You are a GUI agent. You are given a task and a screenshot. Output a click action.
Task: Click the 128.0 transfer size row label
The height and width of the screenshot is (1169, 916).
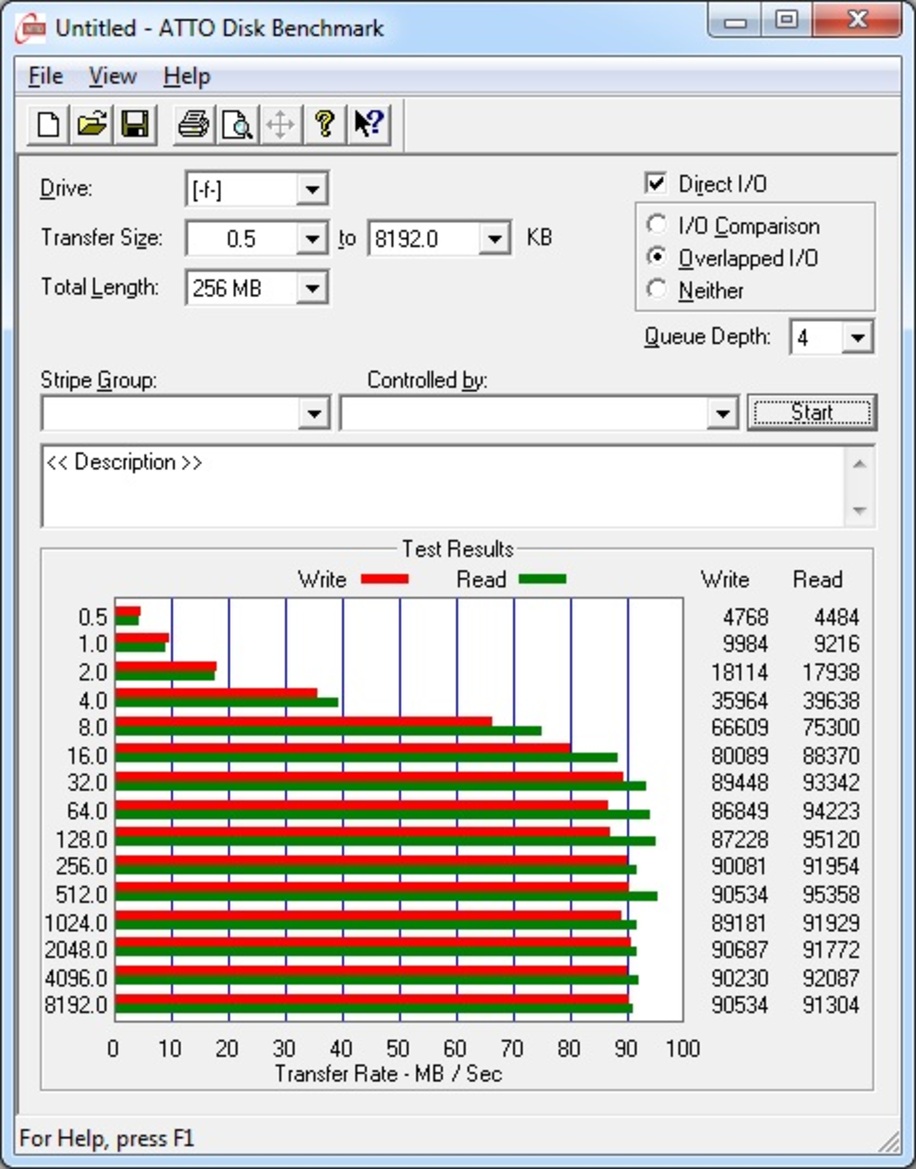tap(82, 839)
